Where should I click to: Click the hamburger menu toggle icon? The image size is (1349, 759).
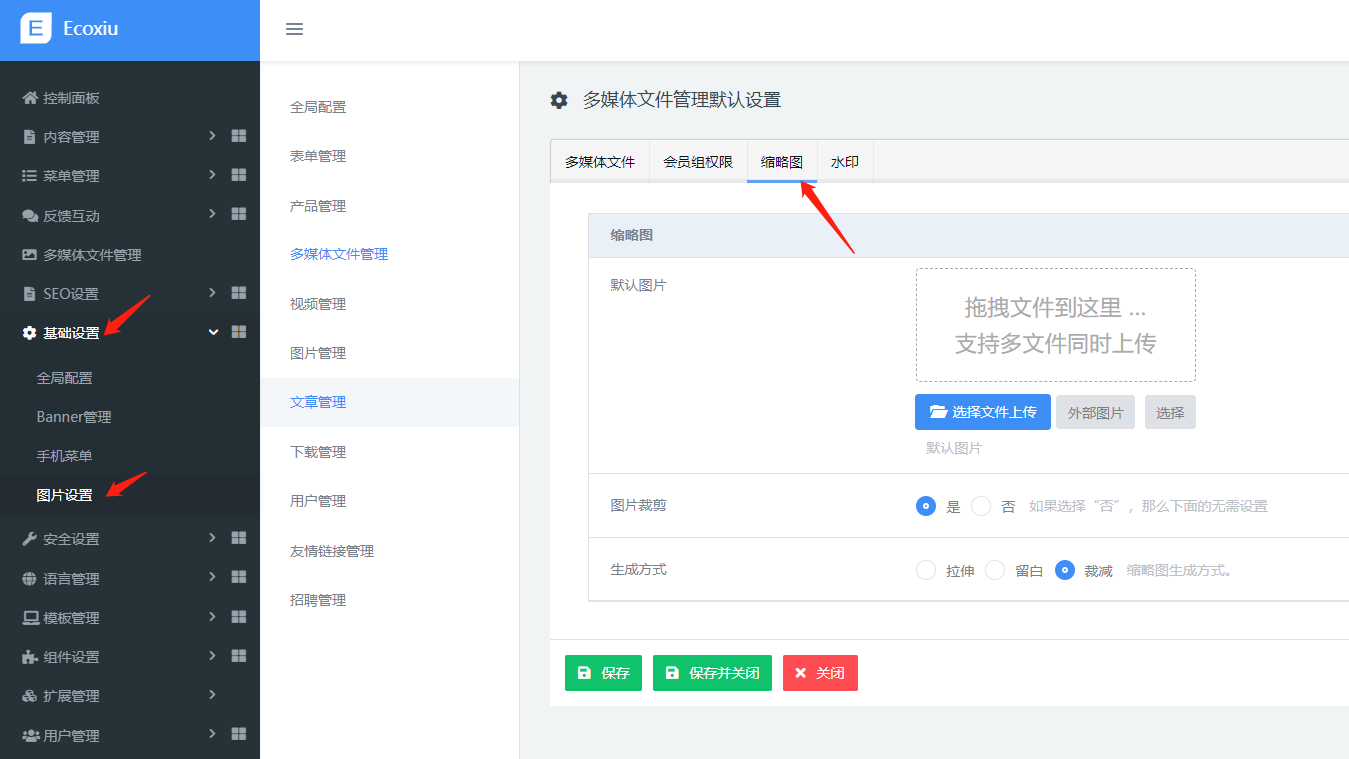[294, 29]
